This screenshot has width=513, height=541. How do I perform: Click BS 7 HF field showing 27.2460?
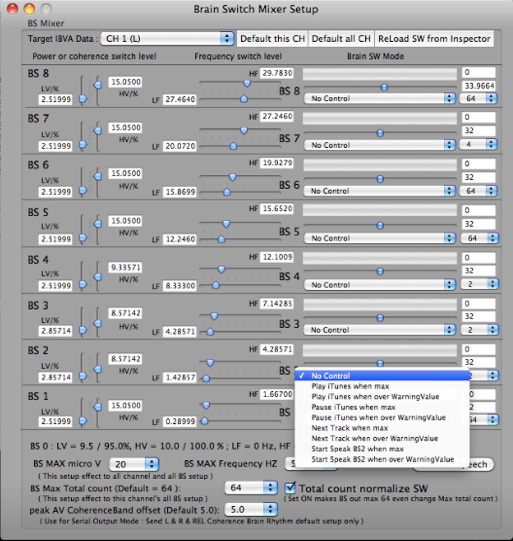pos(277,116)
